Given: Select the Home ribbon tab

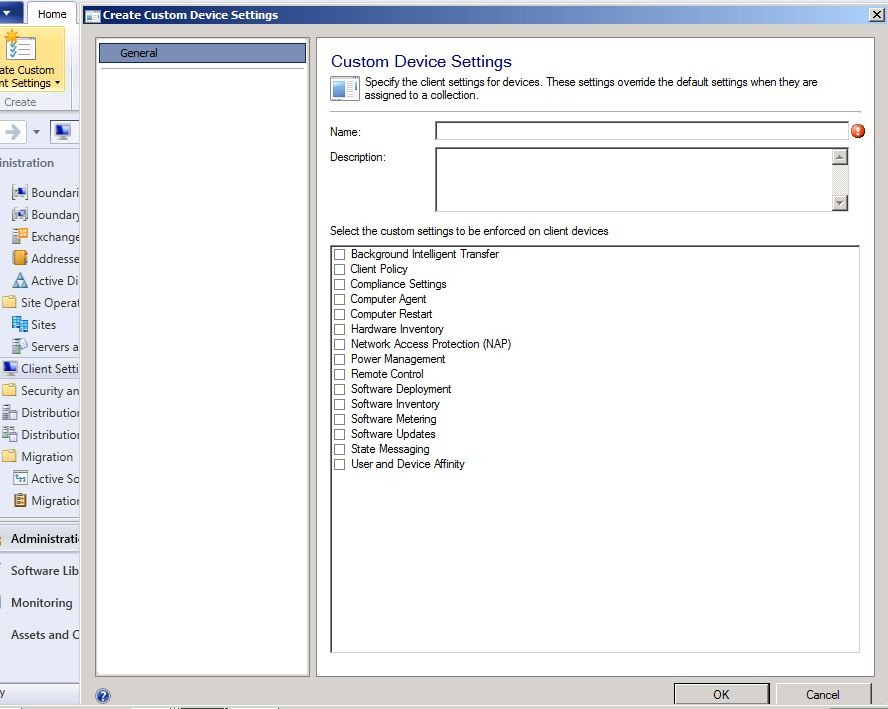Looking at the screenshot, I should pyautogui.click(x=52, y=14).
